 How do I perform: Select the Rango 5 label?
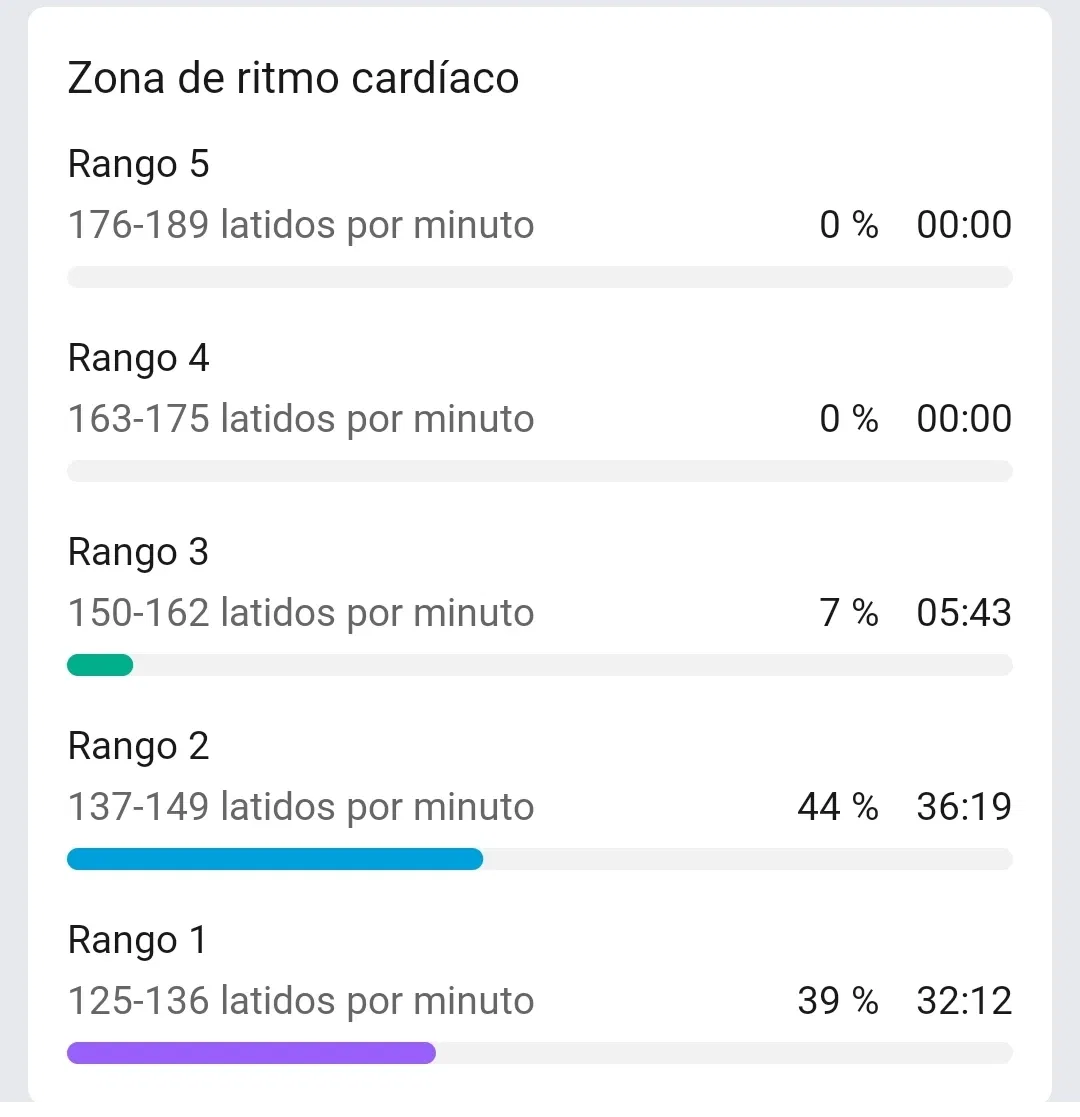point(139,164)
